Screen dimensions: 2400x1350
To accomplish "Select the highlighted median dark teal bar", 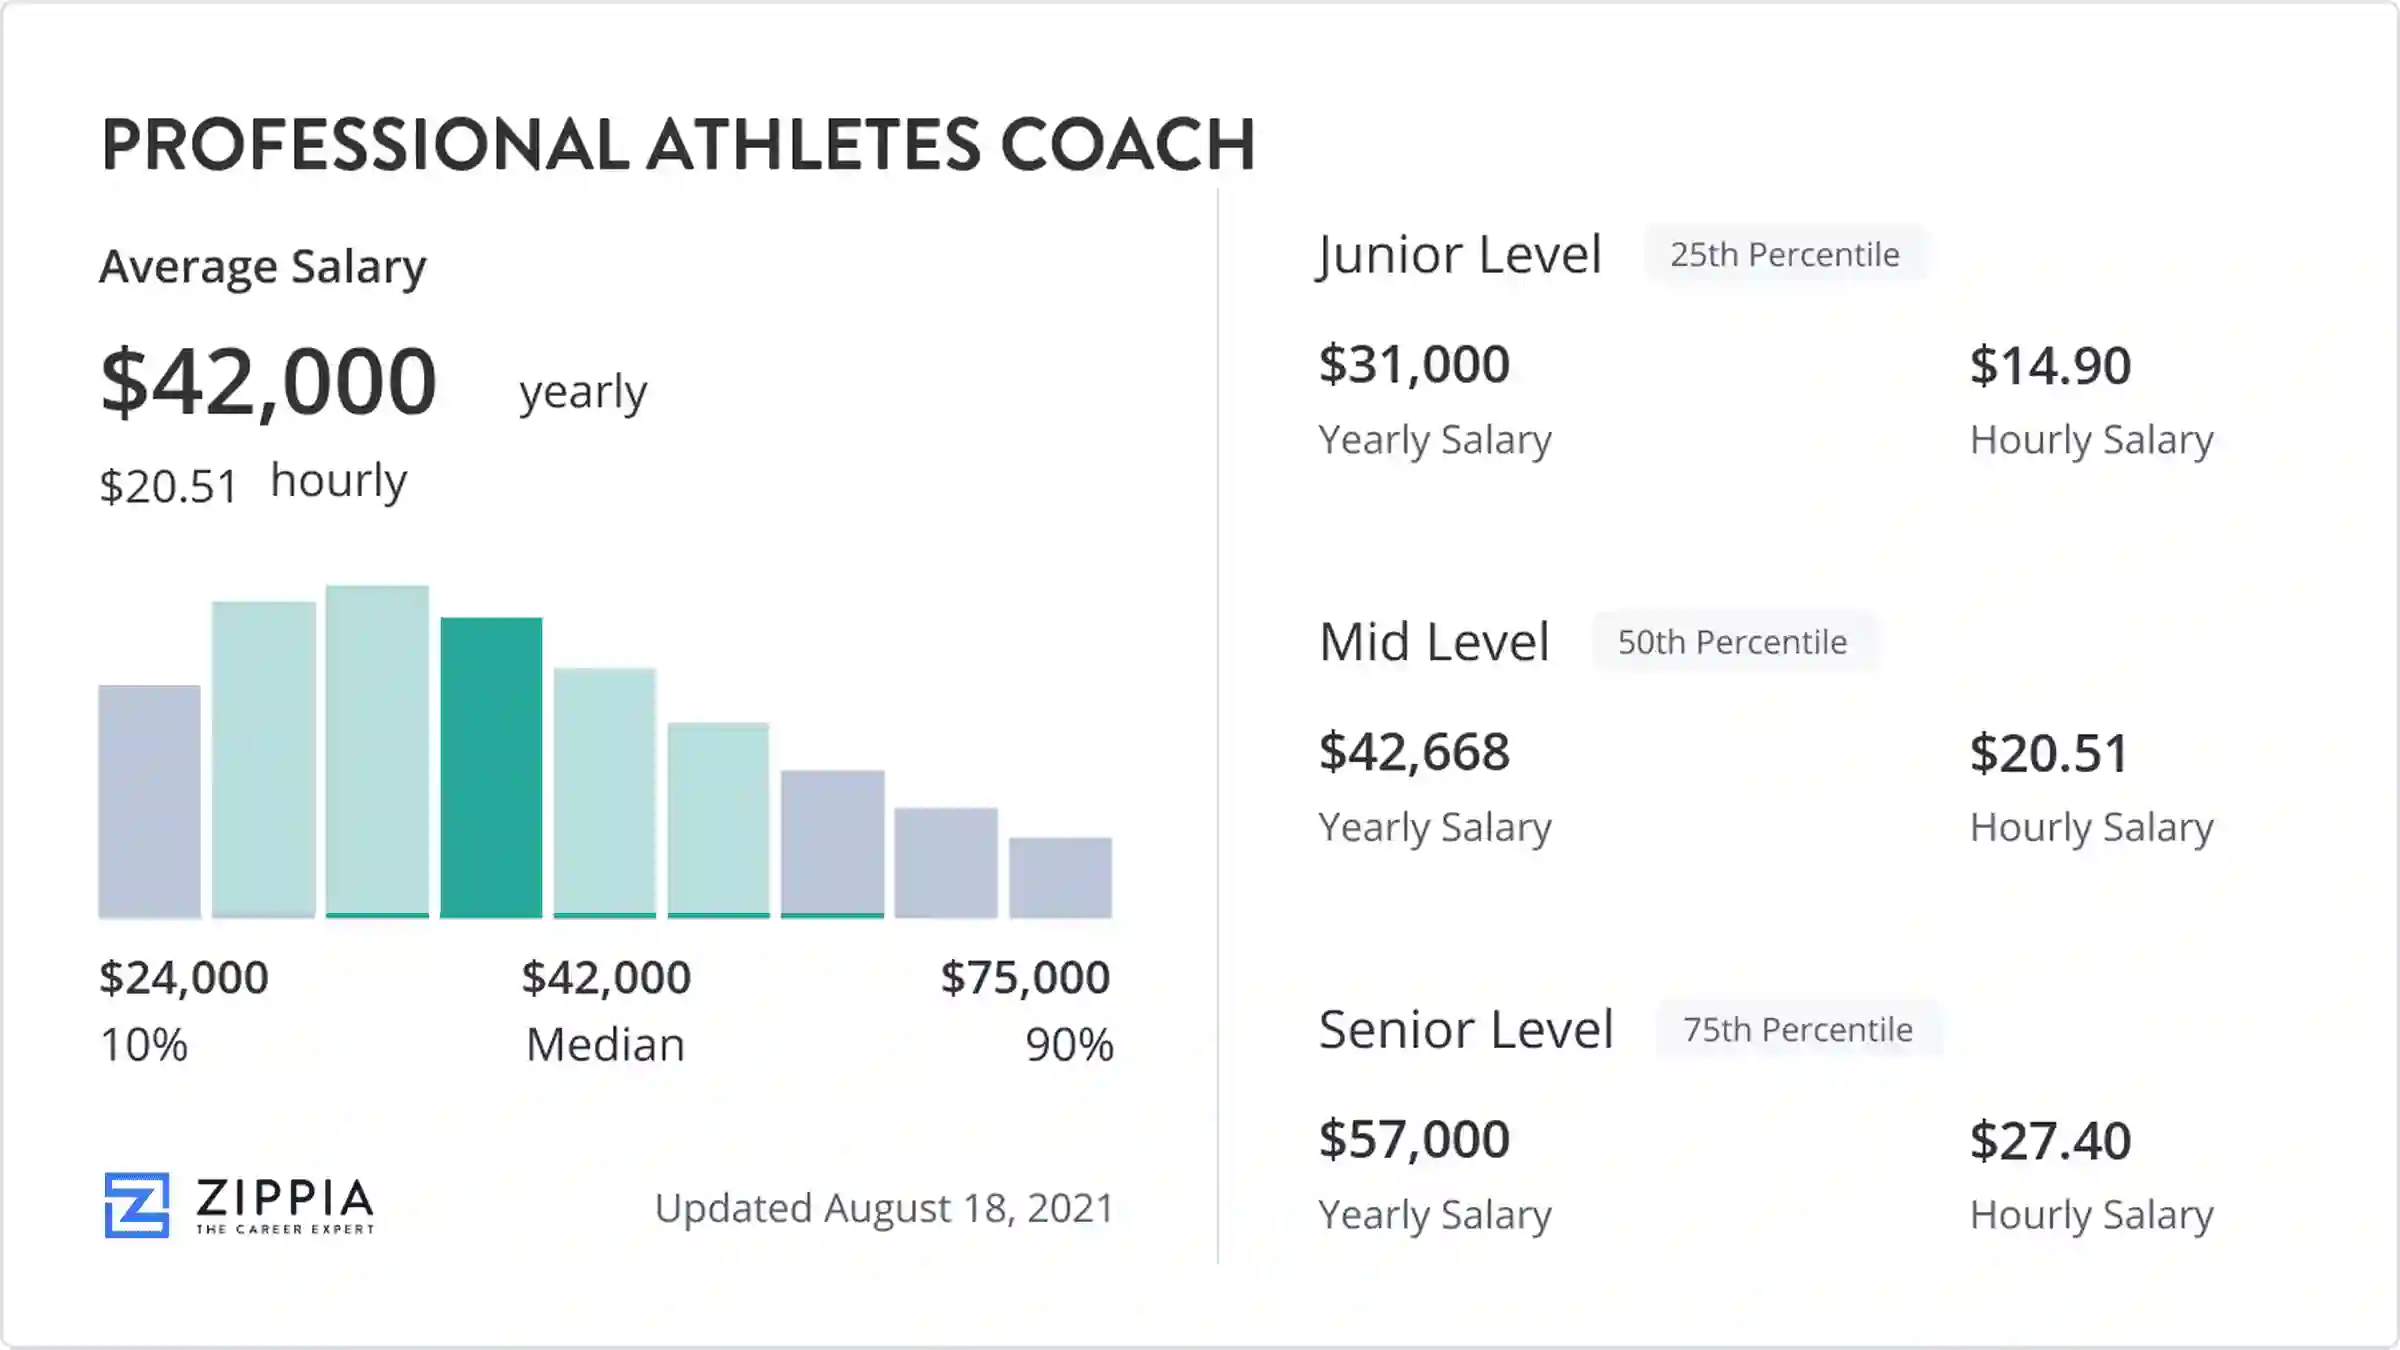I will tap(491, 767).
